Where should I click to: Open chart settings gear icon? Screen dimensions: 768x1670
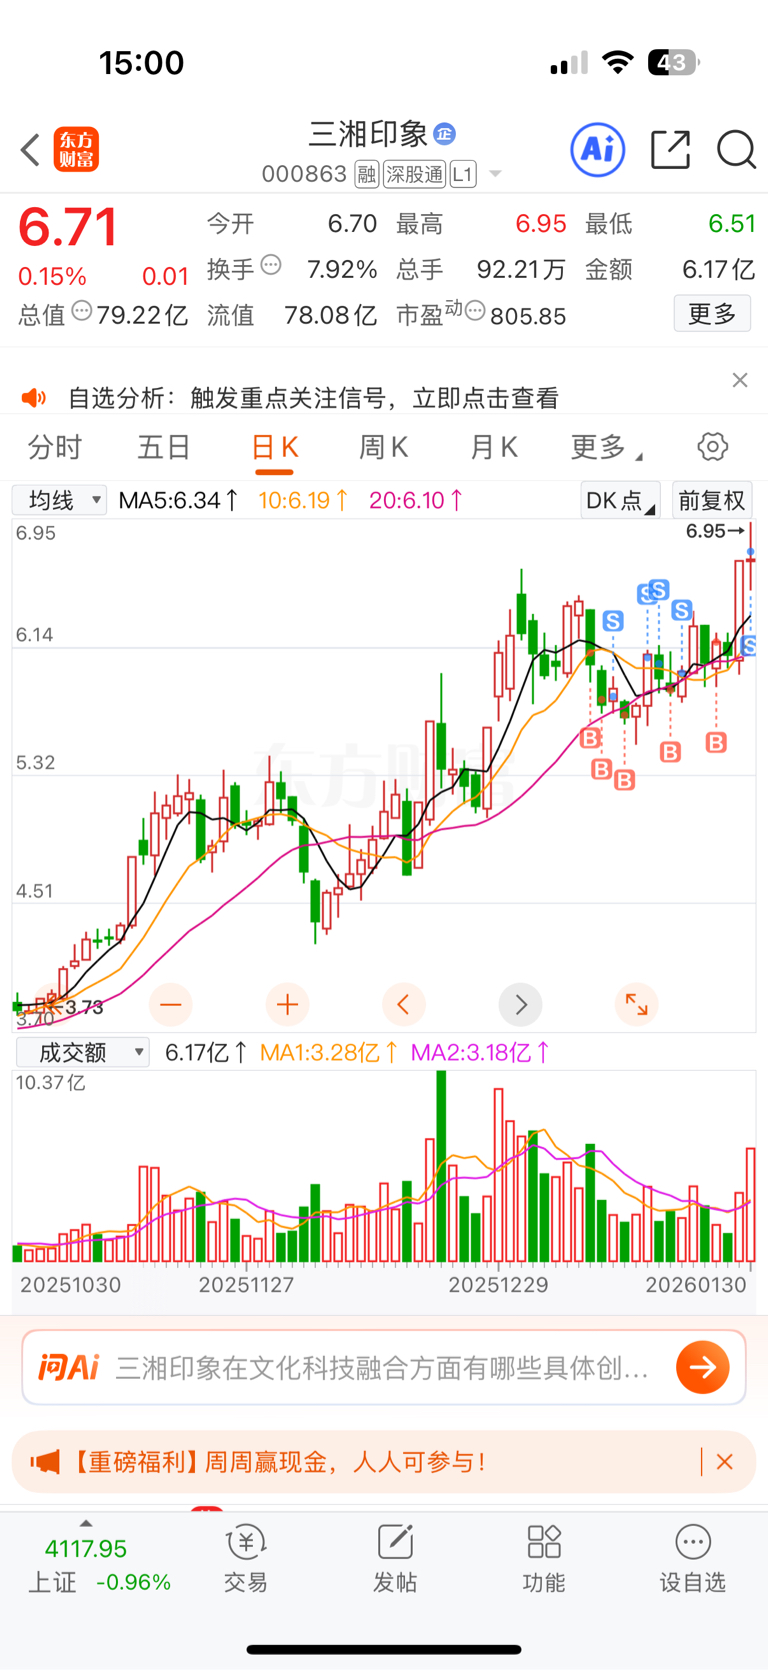713,447
